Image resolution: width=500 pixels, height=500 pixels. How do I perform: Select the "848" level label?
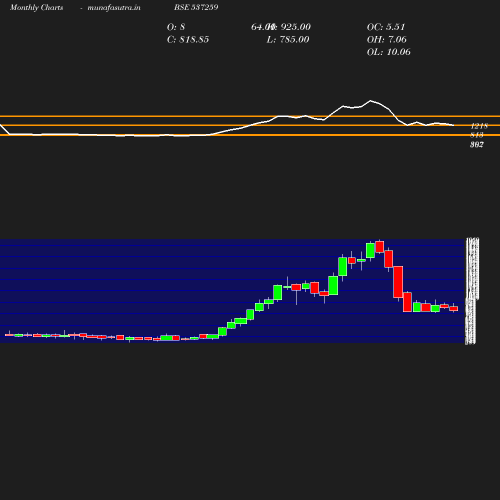(x=477, y=135)
